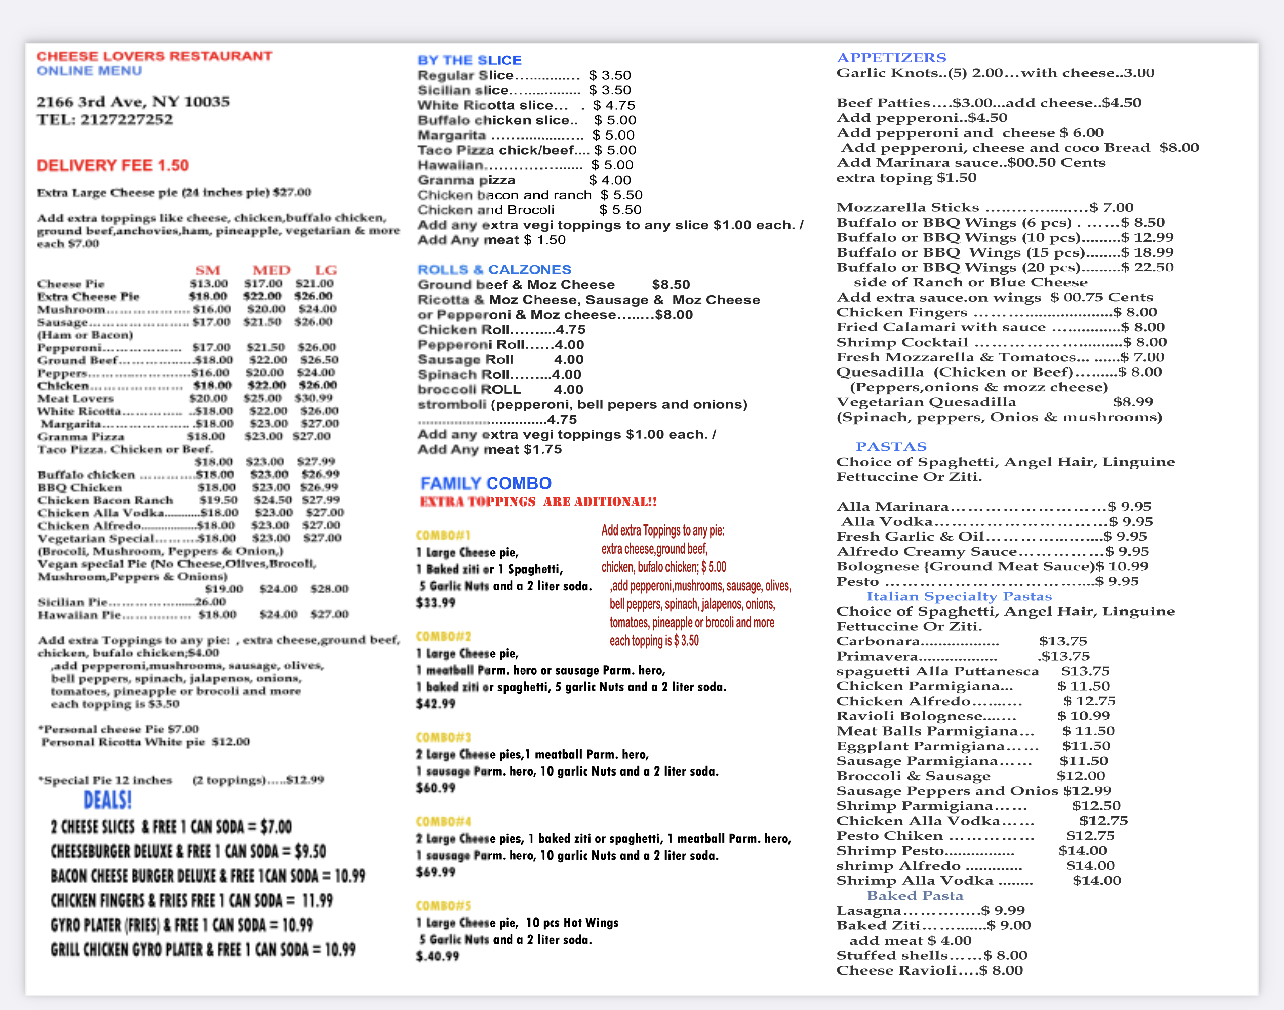Select the Baked Pasta subheading
This screenshot has height=1010, width=1284.
coord(914,895)
